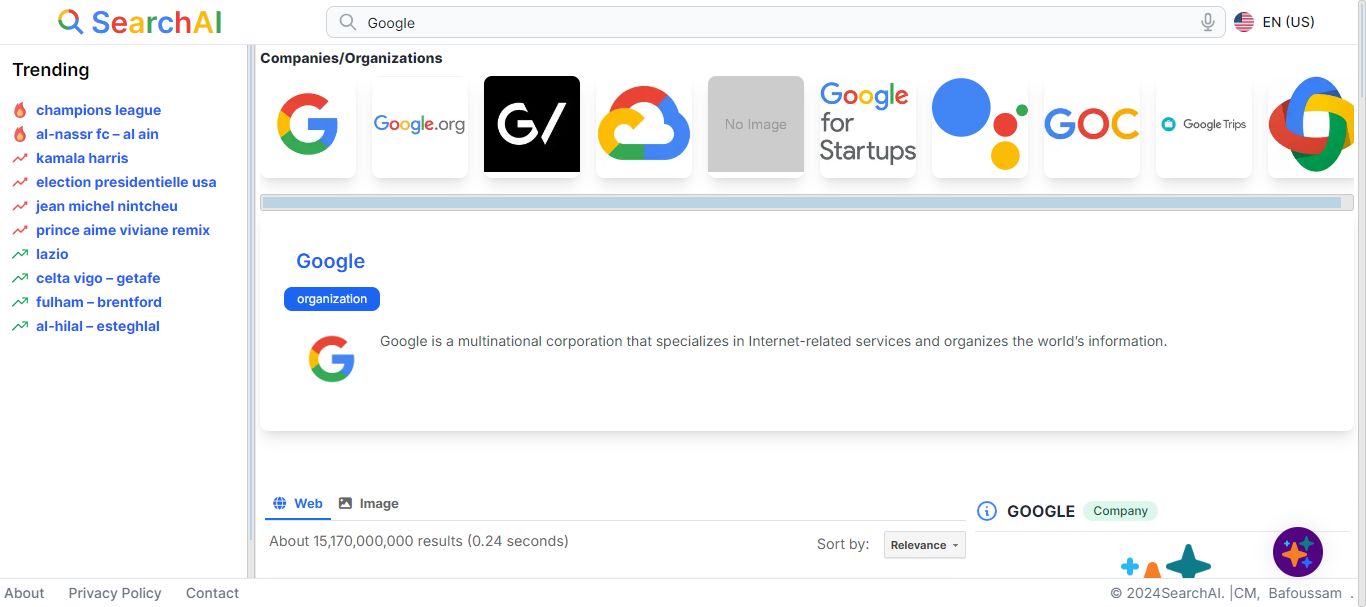Viewport: 1366px width, 607px height.
Task: Open the EN (US) language selector
Action: tap(1275, 22)
